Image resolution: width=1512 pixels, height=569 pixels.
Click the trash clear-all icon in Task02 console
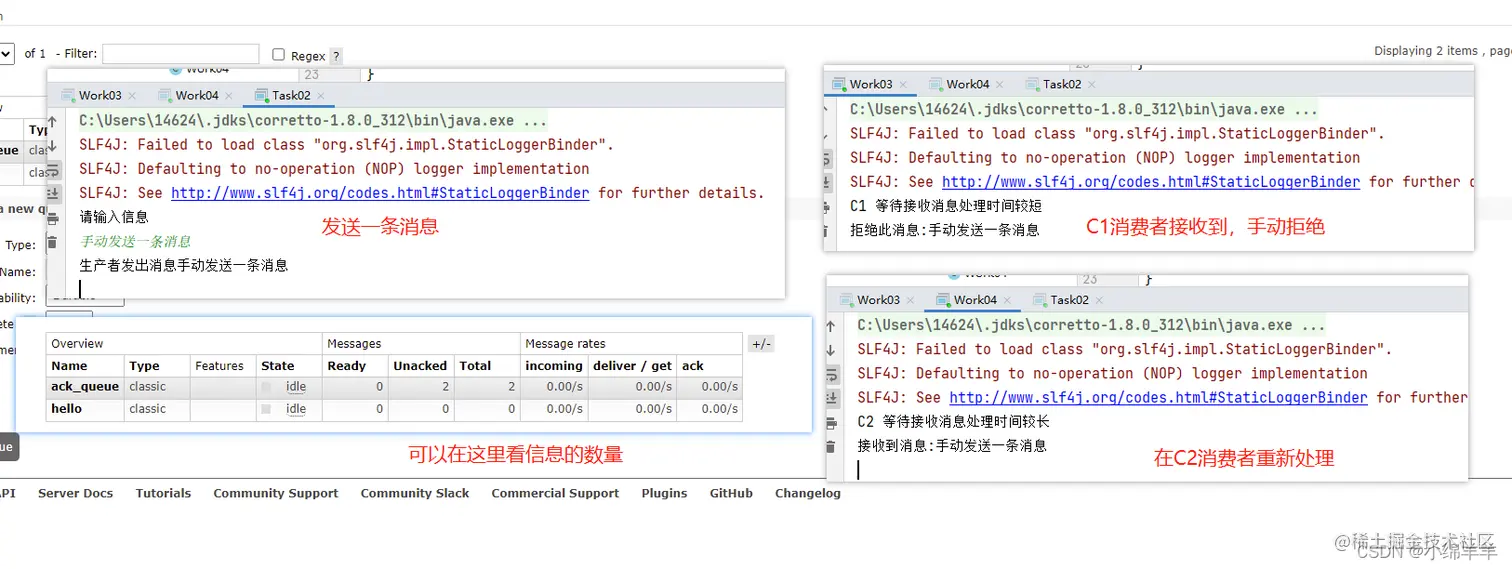54,241
